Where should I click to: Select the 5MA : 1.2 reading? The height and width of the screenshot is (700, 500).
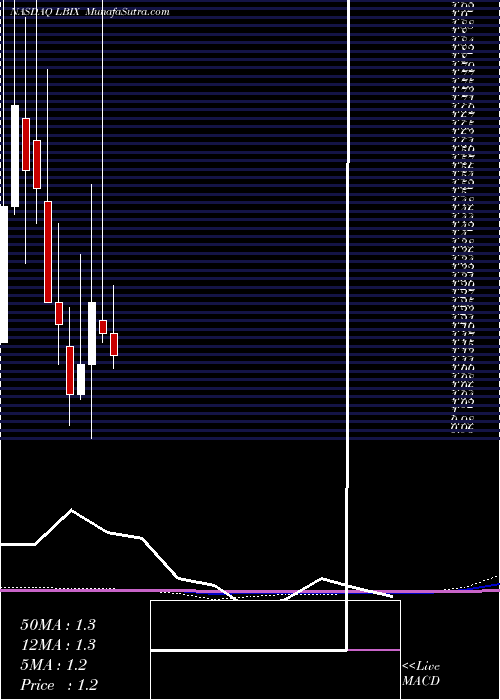pos(54,665)
